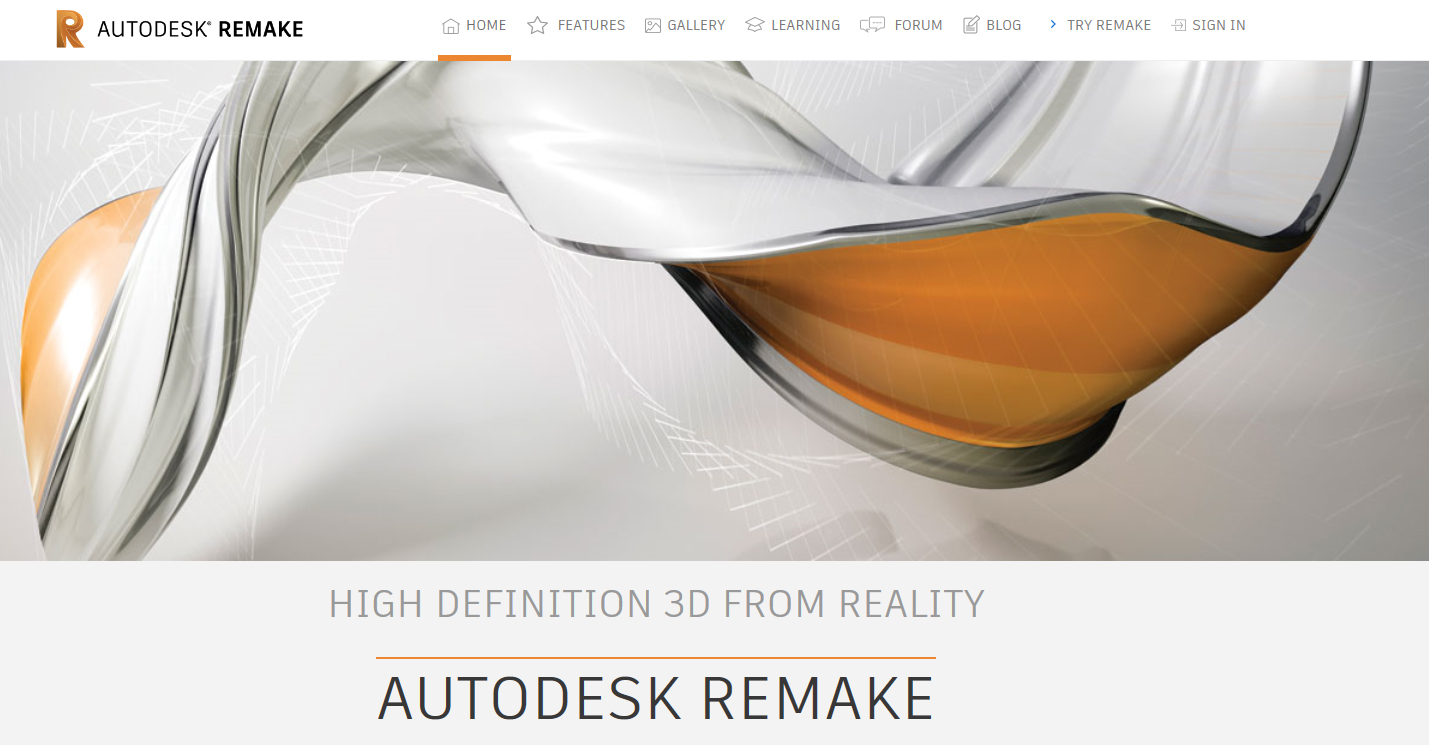The height and width of the screenshot is (745, 1429).
Task: Click the hero banner glass ribbon image
Action: 714,310
